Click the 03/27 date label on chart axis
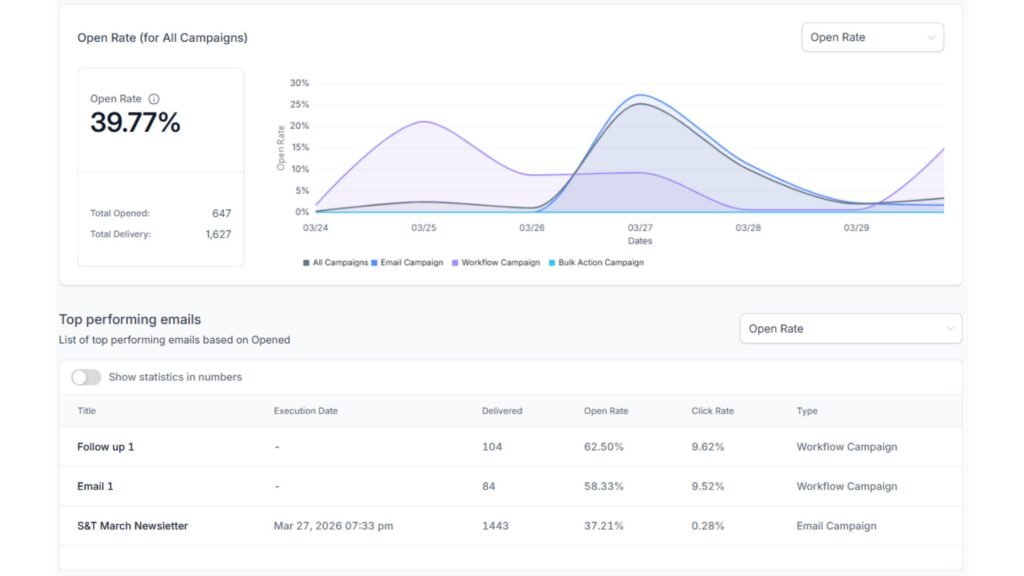 click(x=639, y=227)
